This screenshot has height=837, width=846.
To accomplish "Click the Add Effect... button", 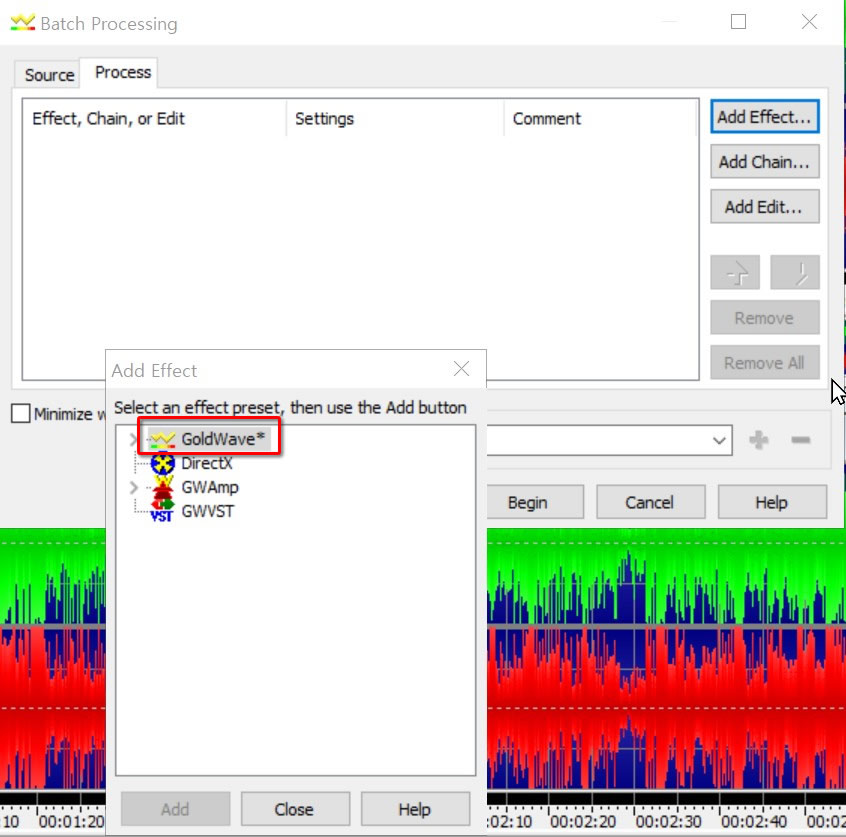I will click(765, 117).
